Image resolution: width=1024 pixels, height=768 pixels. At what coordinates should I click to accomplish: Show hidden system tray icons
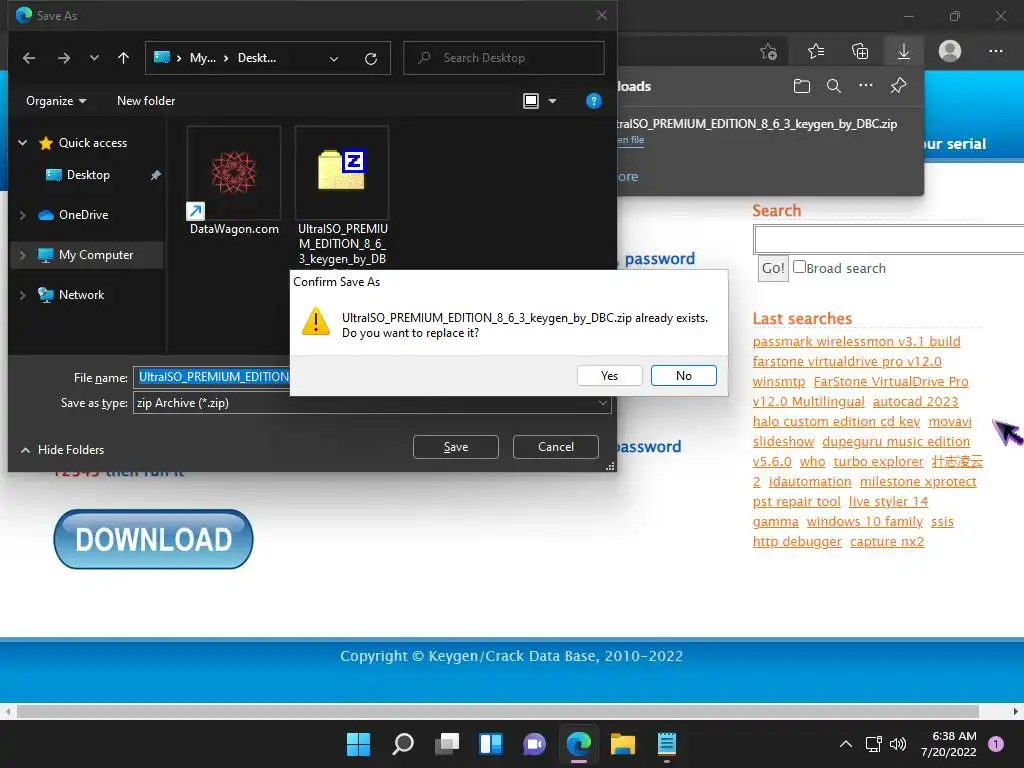coord(846,744)
